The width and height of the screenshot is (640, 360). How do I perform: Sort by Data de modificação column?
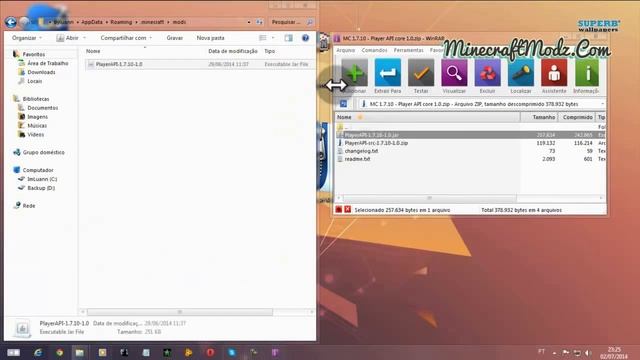[x=233, y=51]
